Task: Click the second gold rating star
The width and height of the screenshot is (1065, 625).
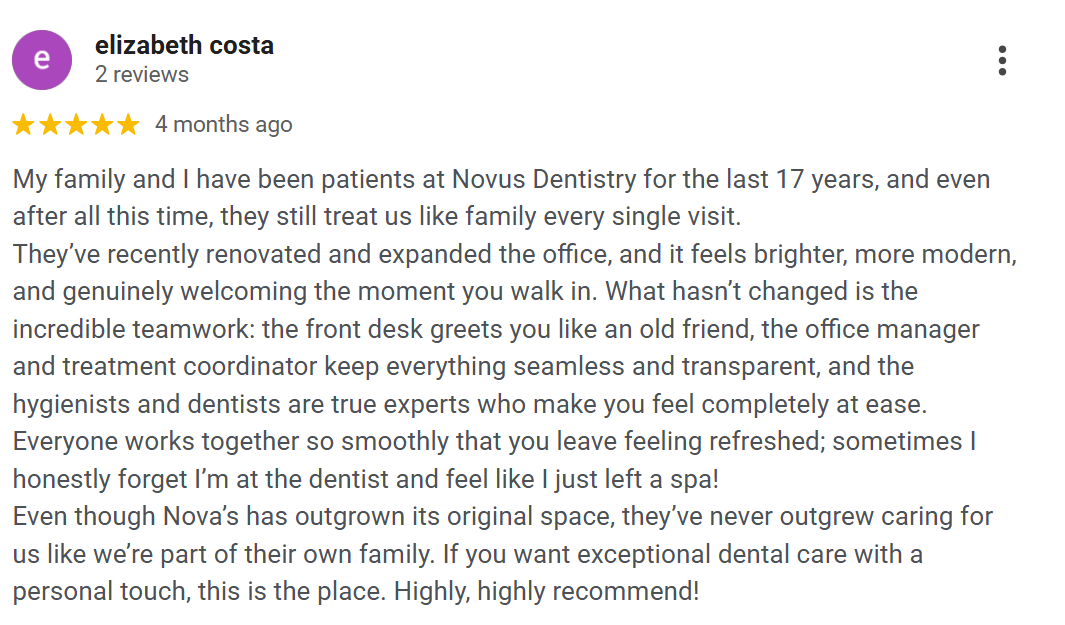Action: pos(49,125)
